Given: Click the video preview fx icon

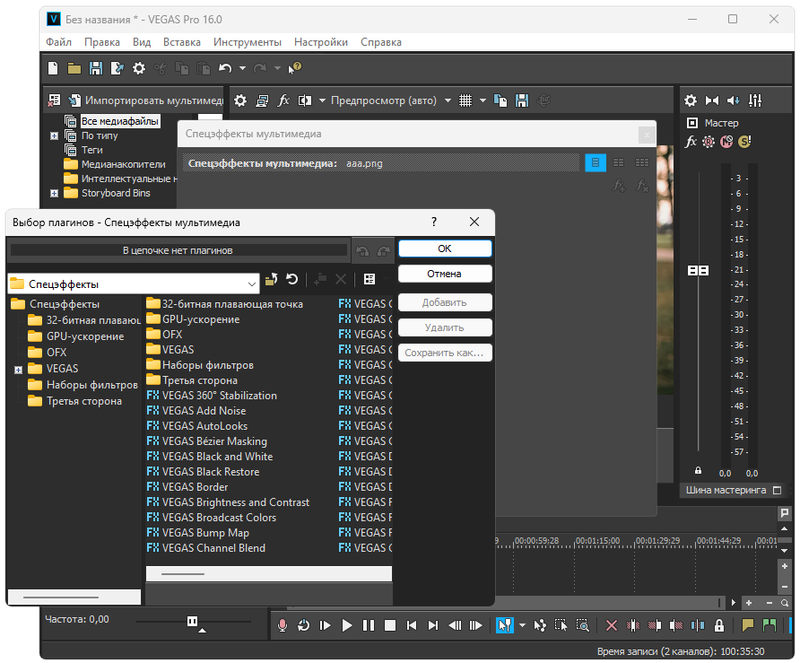Looking at the screenshot, I should point(283,100).
